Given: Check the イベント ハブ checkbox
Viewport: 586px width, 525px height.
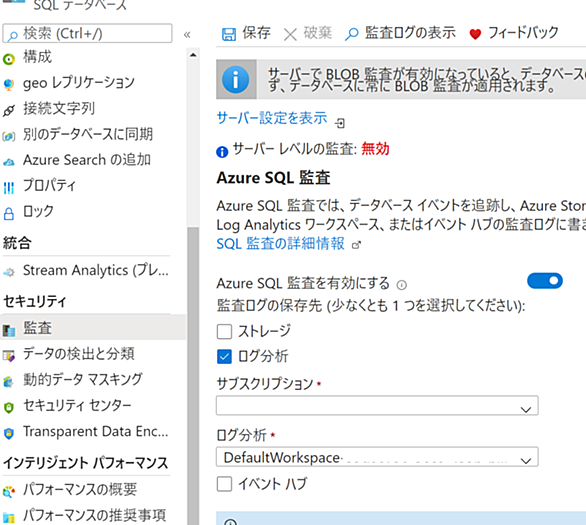Looking at the screenshot, I should (x=224, y=484).
